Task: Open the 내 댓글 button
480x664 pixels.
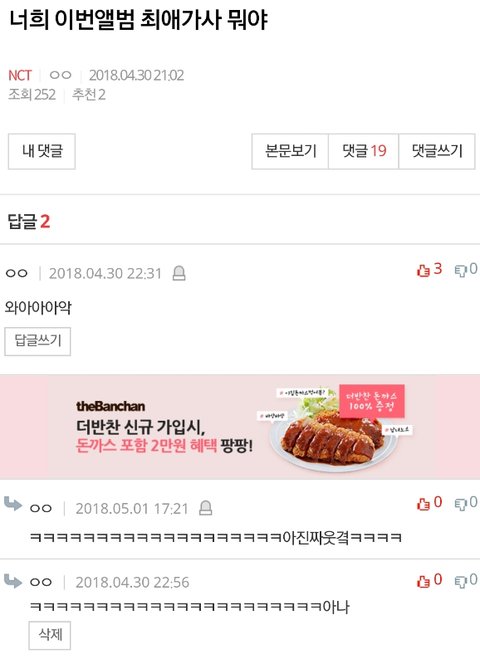Action: point(42,151)
